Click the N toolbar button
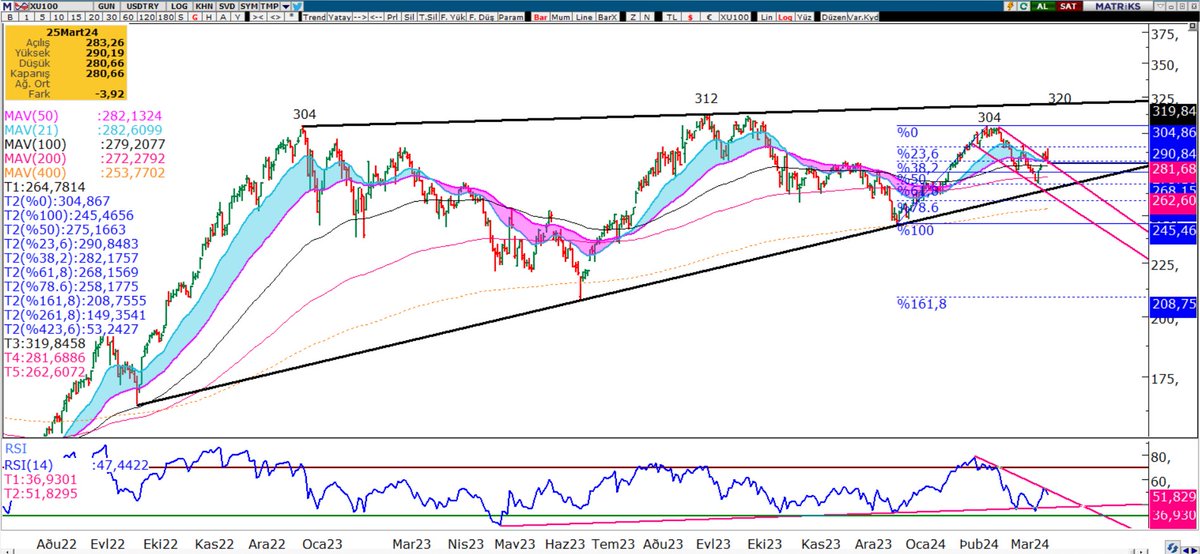The image size is (1200, 554). pos(647,17)
